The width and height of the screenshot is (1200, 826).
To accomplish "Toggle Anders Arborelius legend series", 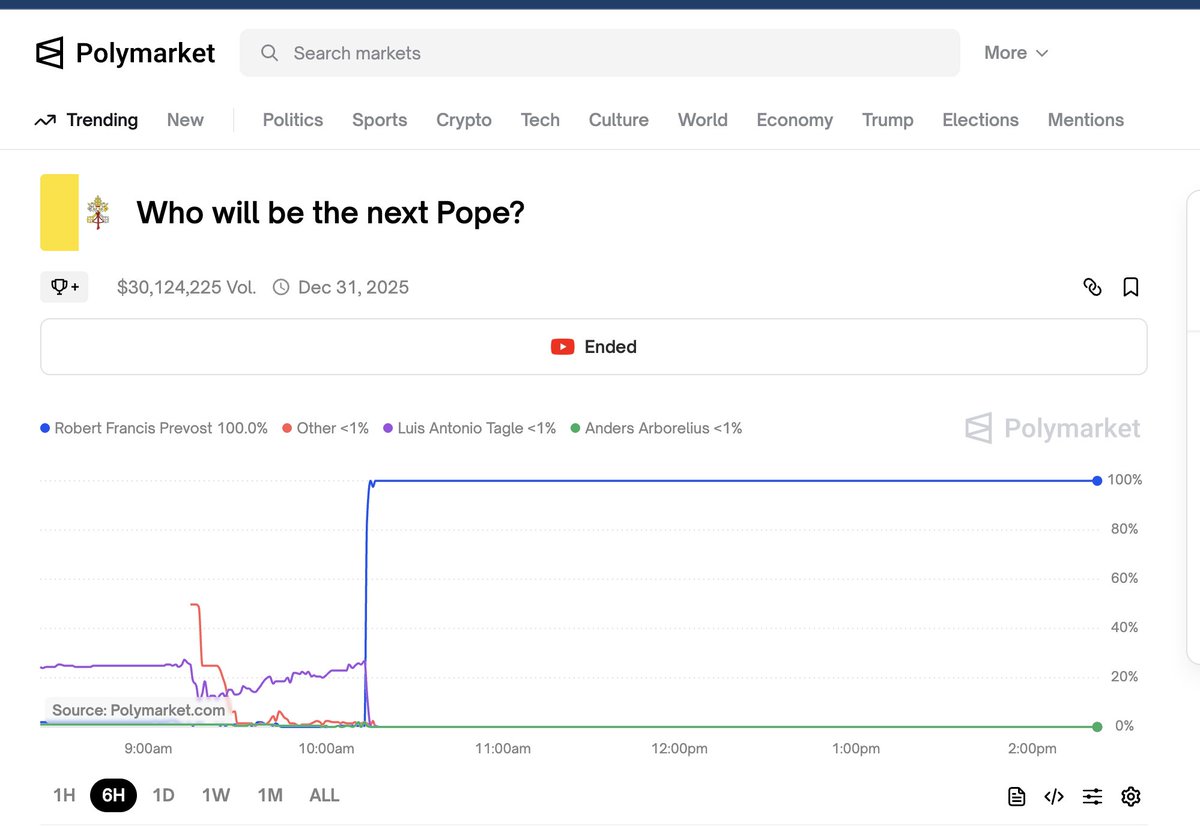I will pyautogui.click(x=656, y=428).
